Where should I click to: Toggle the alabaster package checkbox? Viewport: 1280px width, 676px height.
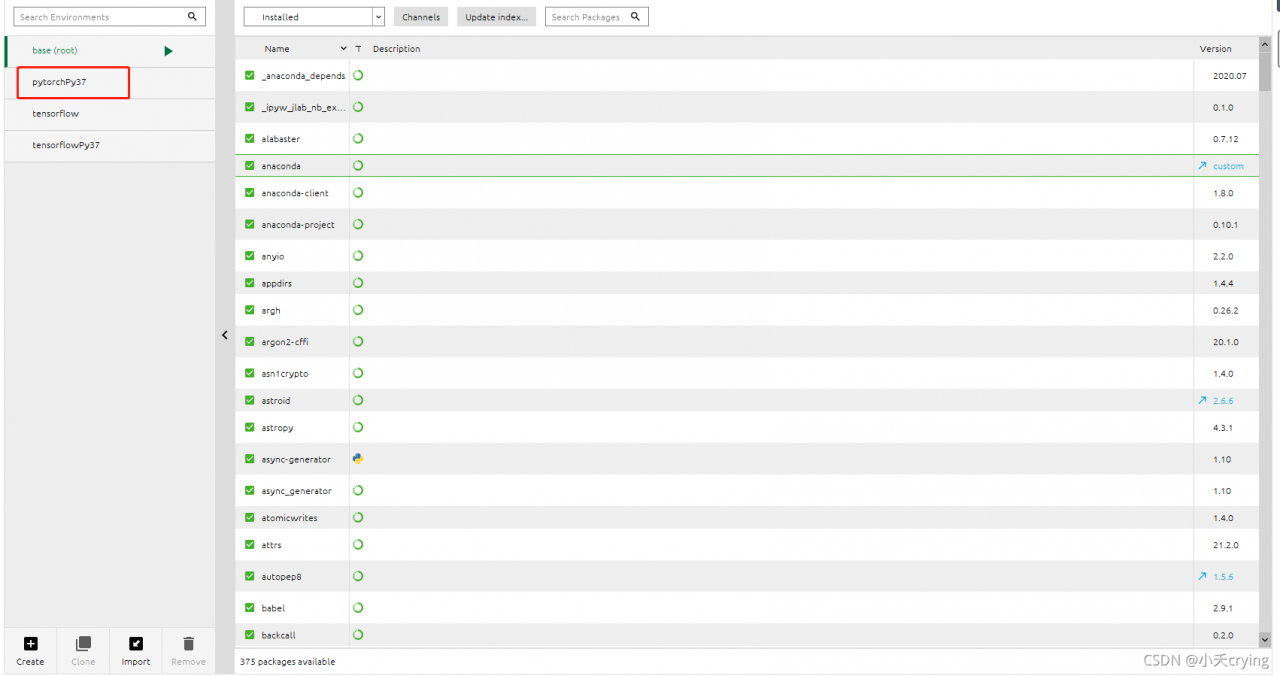(250, 139)
